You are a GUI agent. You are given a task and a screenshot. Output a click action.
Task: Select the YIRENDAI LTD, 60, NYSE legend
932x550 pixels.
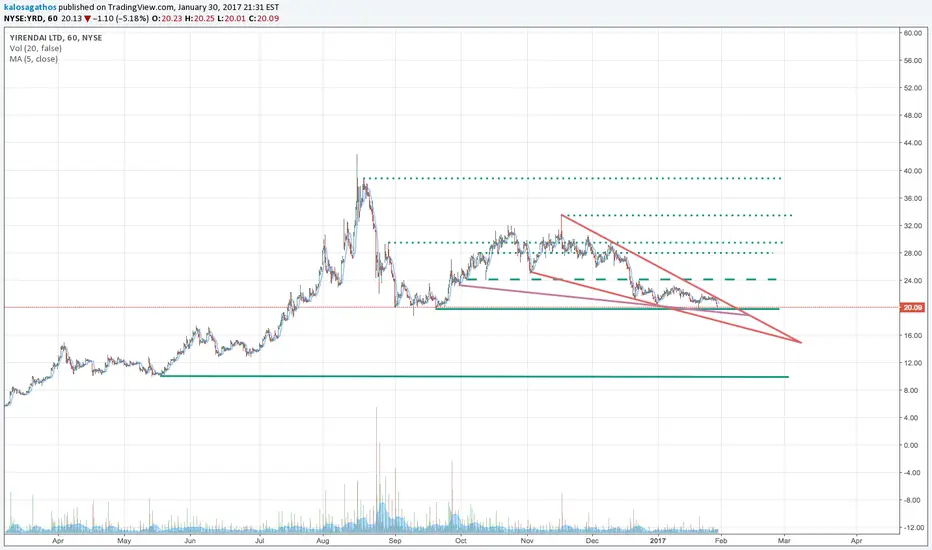click(x=56, y=37)
